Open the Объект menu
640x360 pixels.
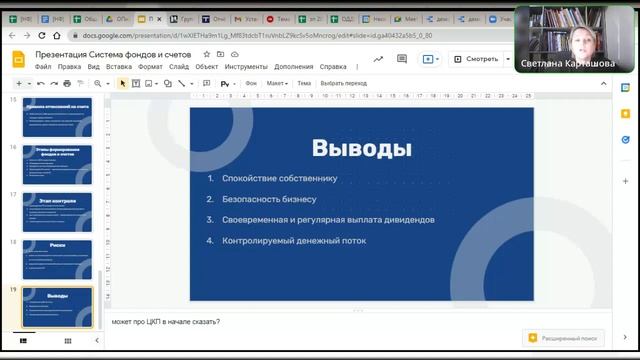(207, 67)
